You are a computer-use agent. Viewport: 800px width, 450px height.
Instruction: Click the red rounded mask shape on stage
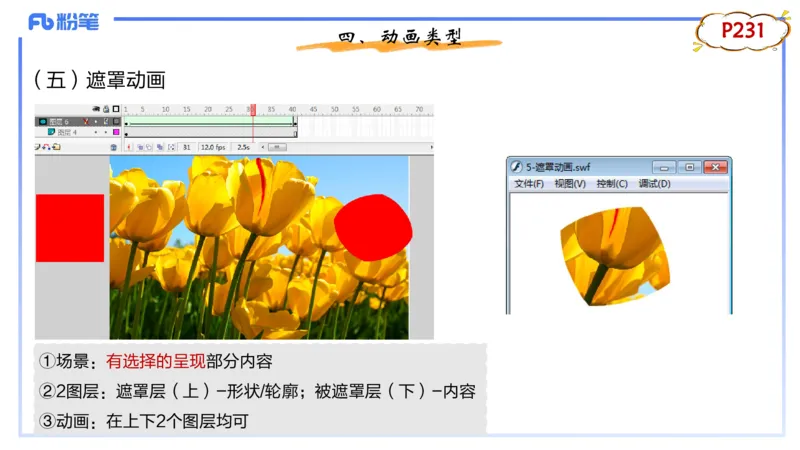373,227
